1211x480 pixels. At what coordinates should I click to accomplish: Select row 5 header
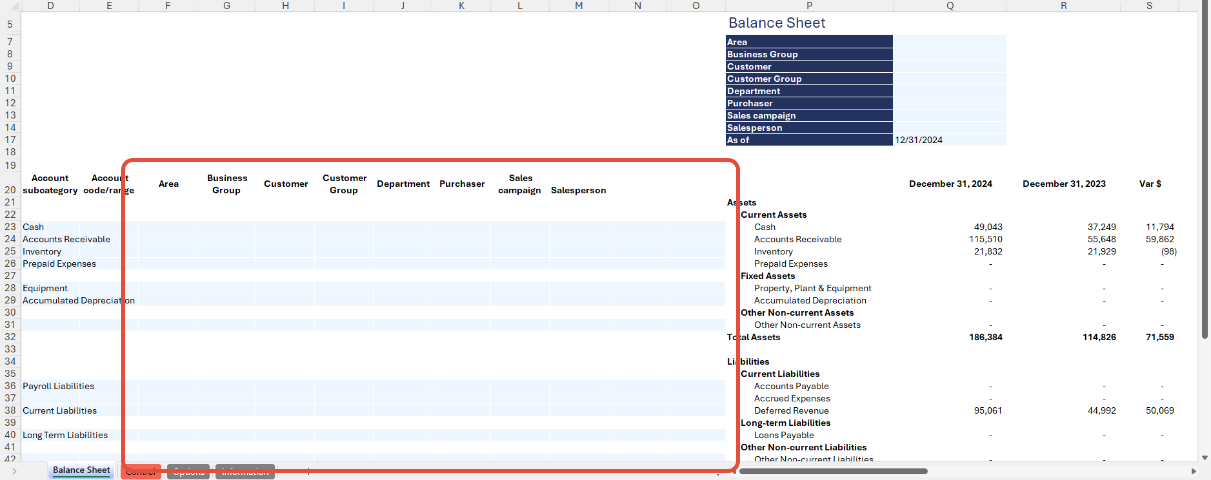tap(10, 23)
